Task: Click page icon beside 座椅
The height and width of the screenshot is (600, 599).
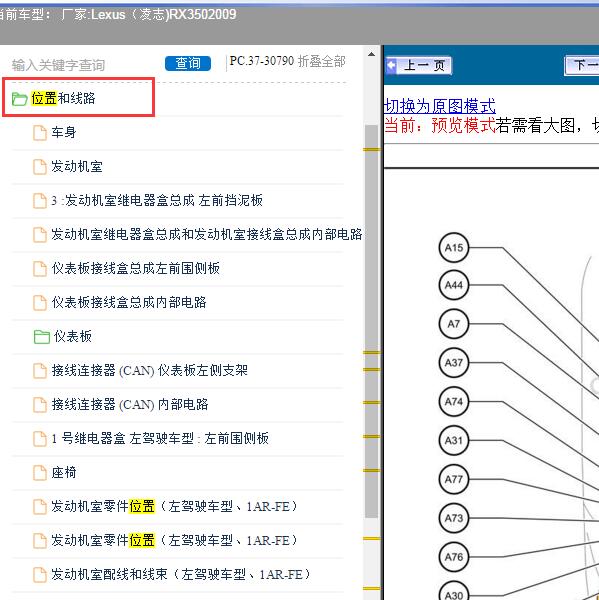Action: [40, 473]
